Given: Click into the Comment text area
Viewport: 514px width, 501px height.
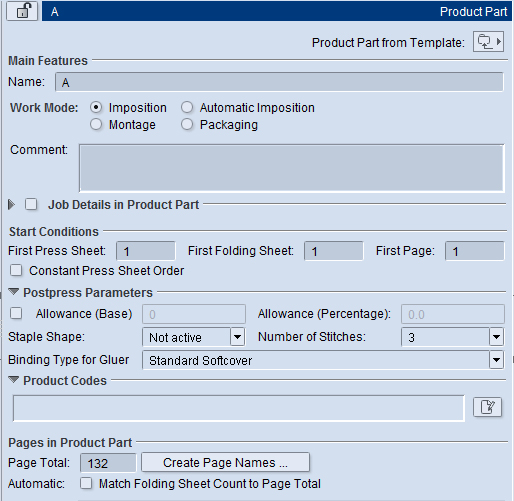Looking at the screenshot, I should tap(292, 168).
